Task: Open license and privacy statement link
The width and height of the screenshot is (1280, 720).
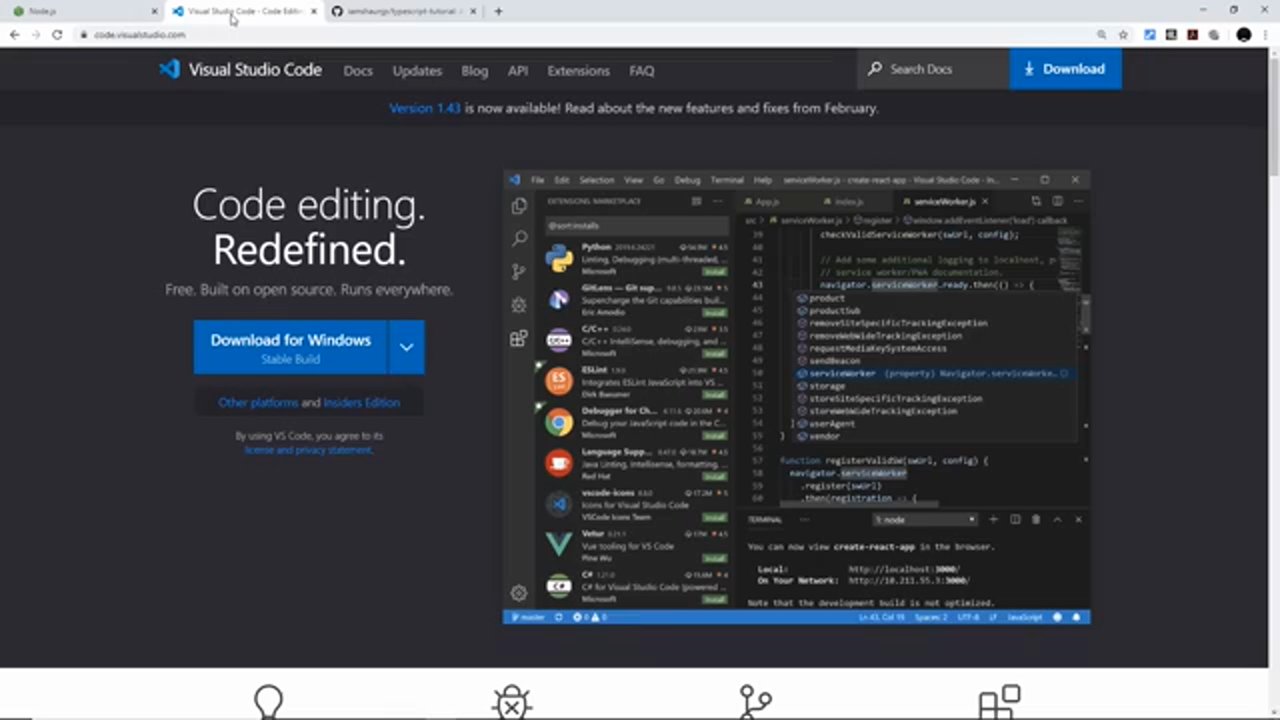Action: click(308, 450)
